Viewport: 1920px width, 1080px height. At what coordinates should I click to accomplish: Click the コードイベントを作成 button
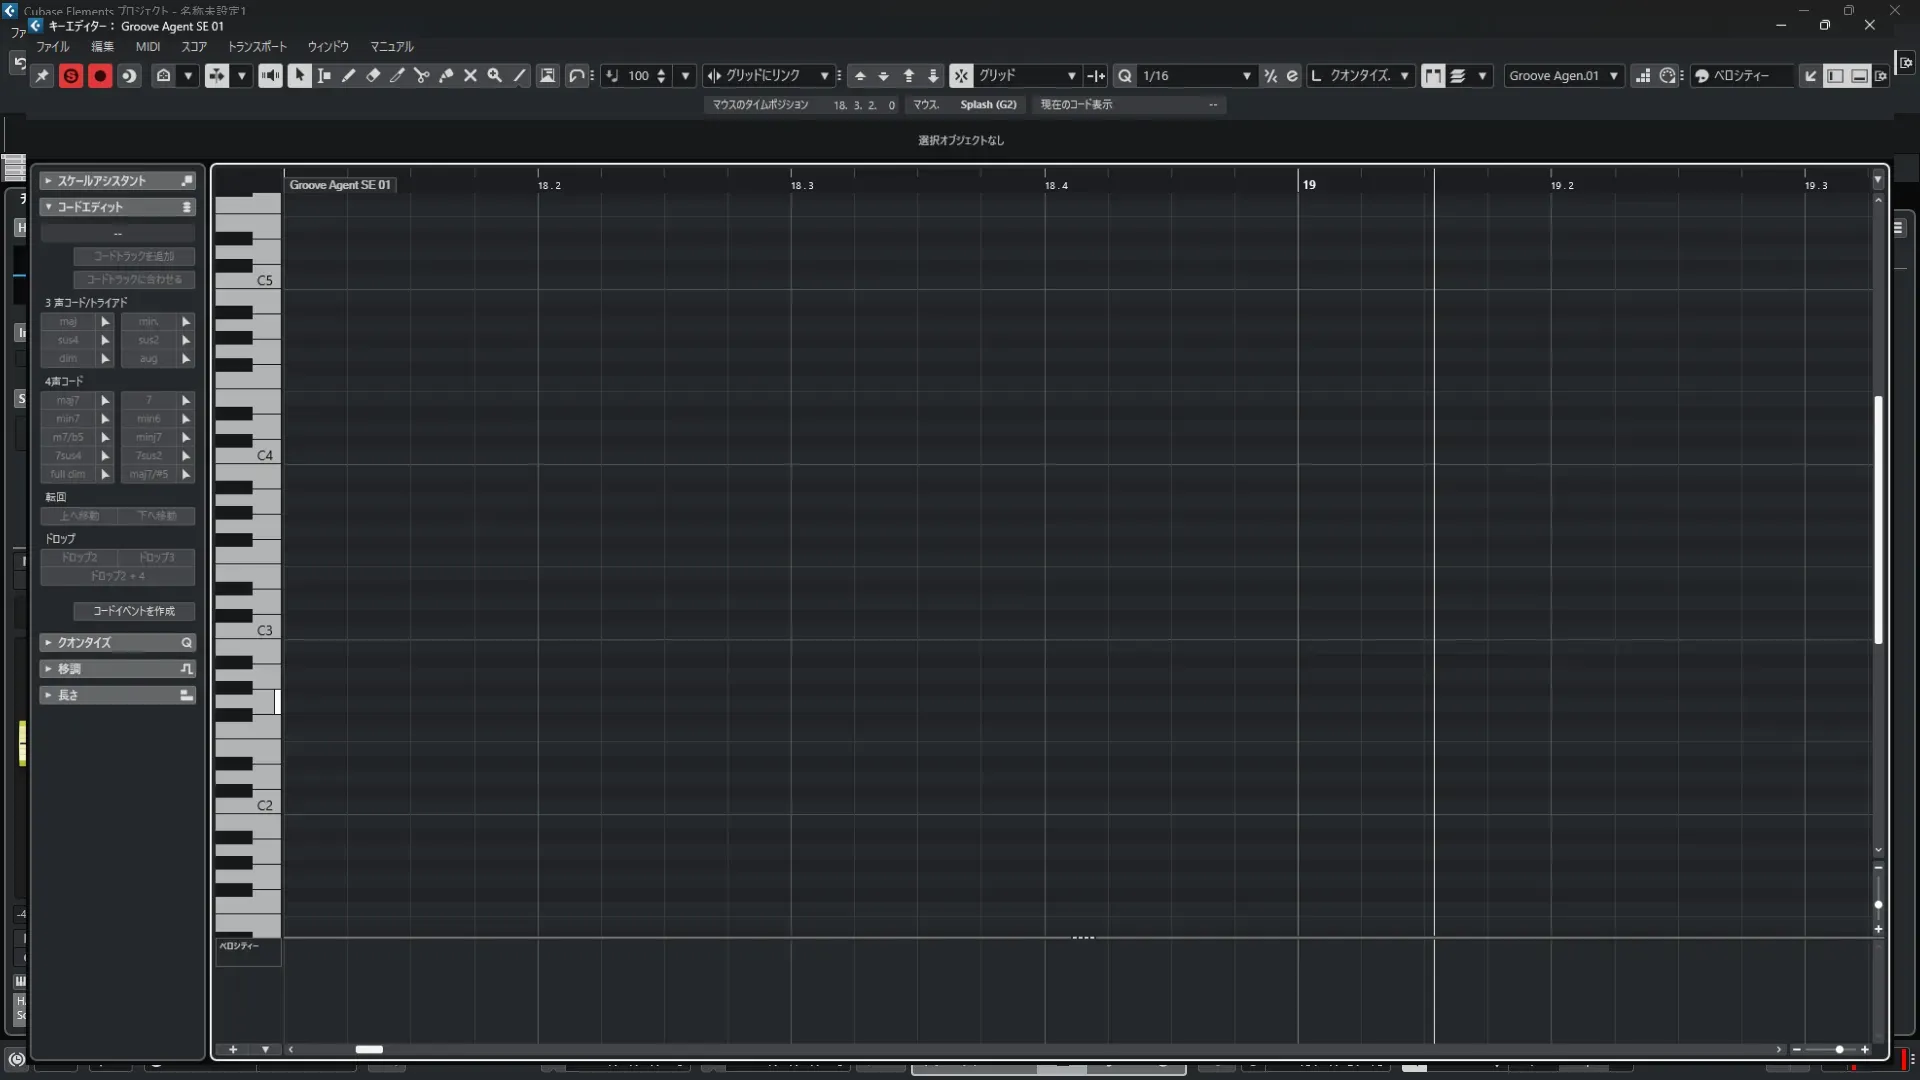point(134,611)
